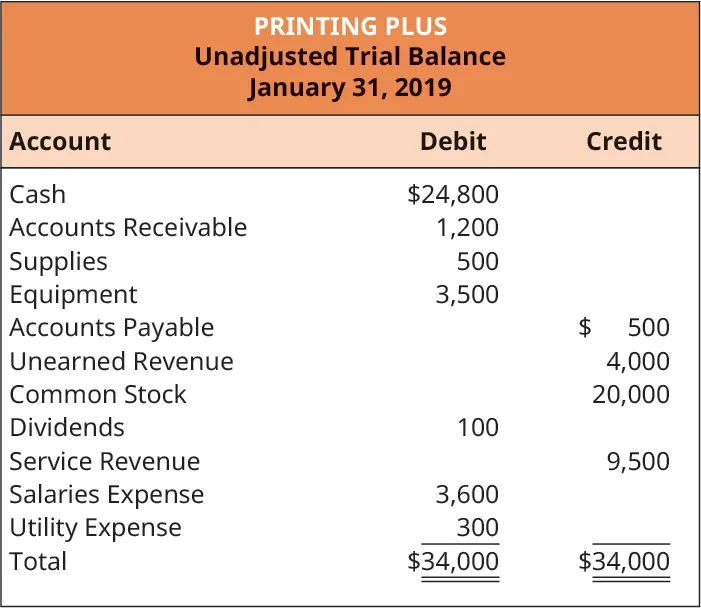Select the Accounts Receivable label
This screenshot has width=701, height=608.
pyautogui.click(x=128, y=227)
